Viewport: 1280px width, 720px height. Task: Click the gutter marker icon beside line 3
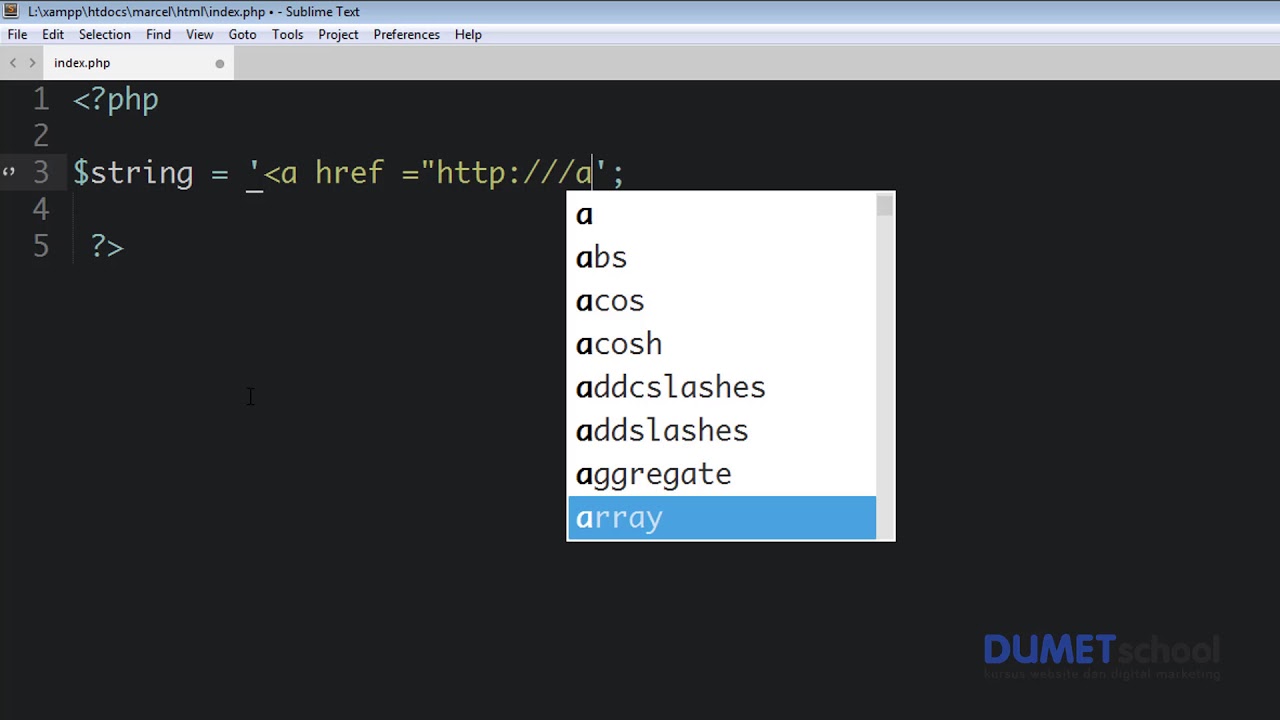click(x=9, y=172)
